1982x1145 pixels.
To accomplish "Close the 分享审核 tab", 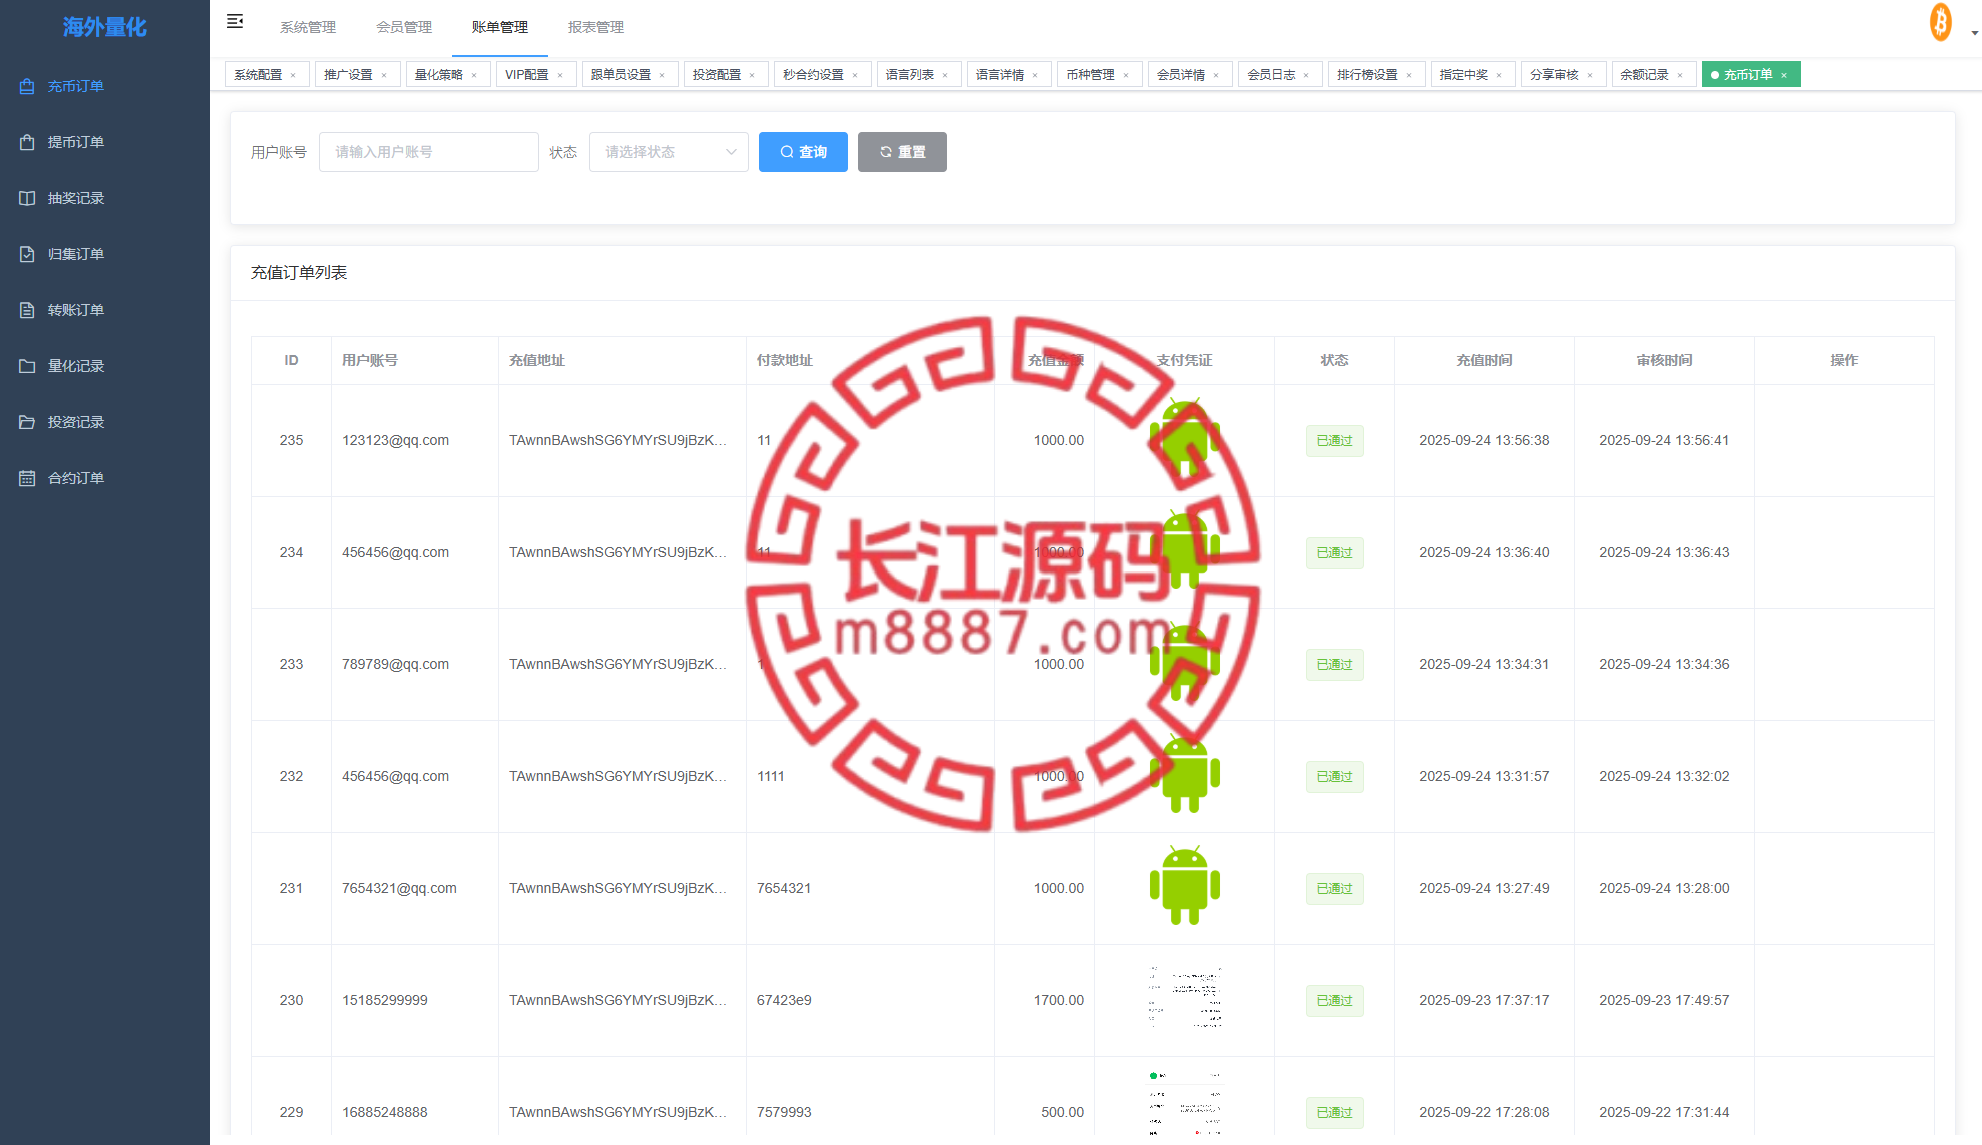I will (x=1590, y=76).
